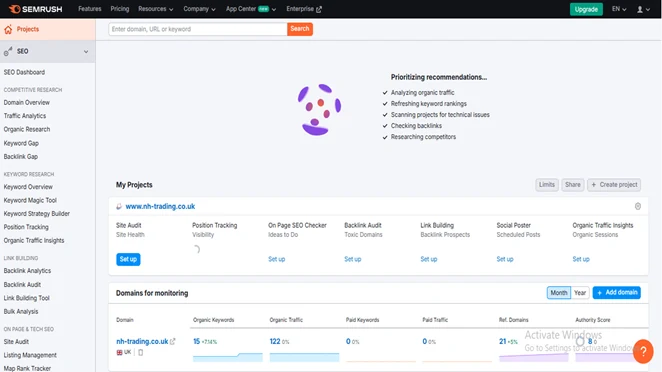Click Organic Keywords value 15
Viewport: 662px width, 372px height.
pos(196,341)
